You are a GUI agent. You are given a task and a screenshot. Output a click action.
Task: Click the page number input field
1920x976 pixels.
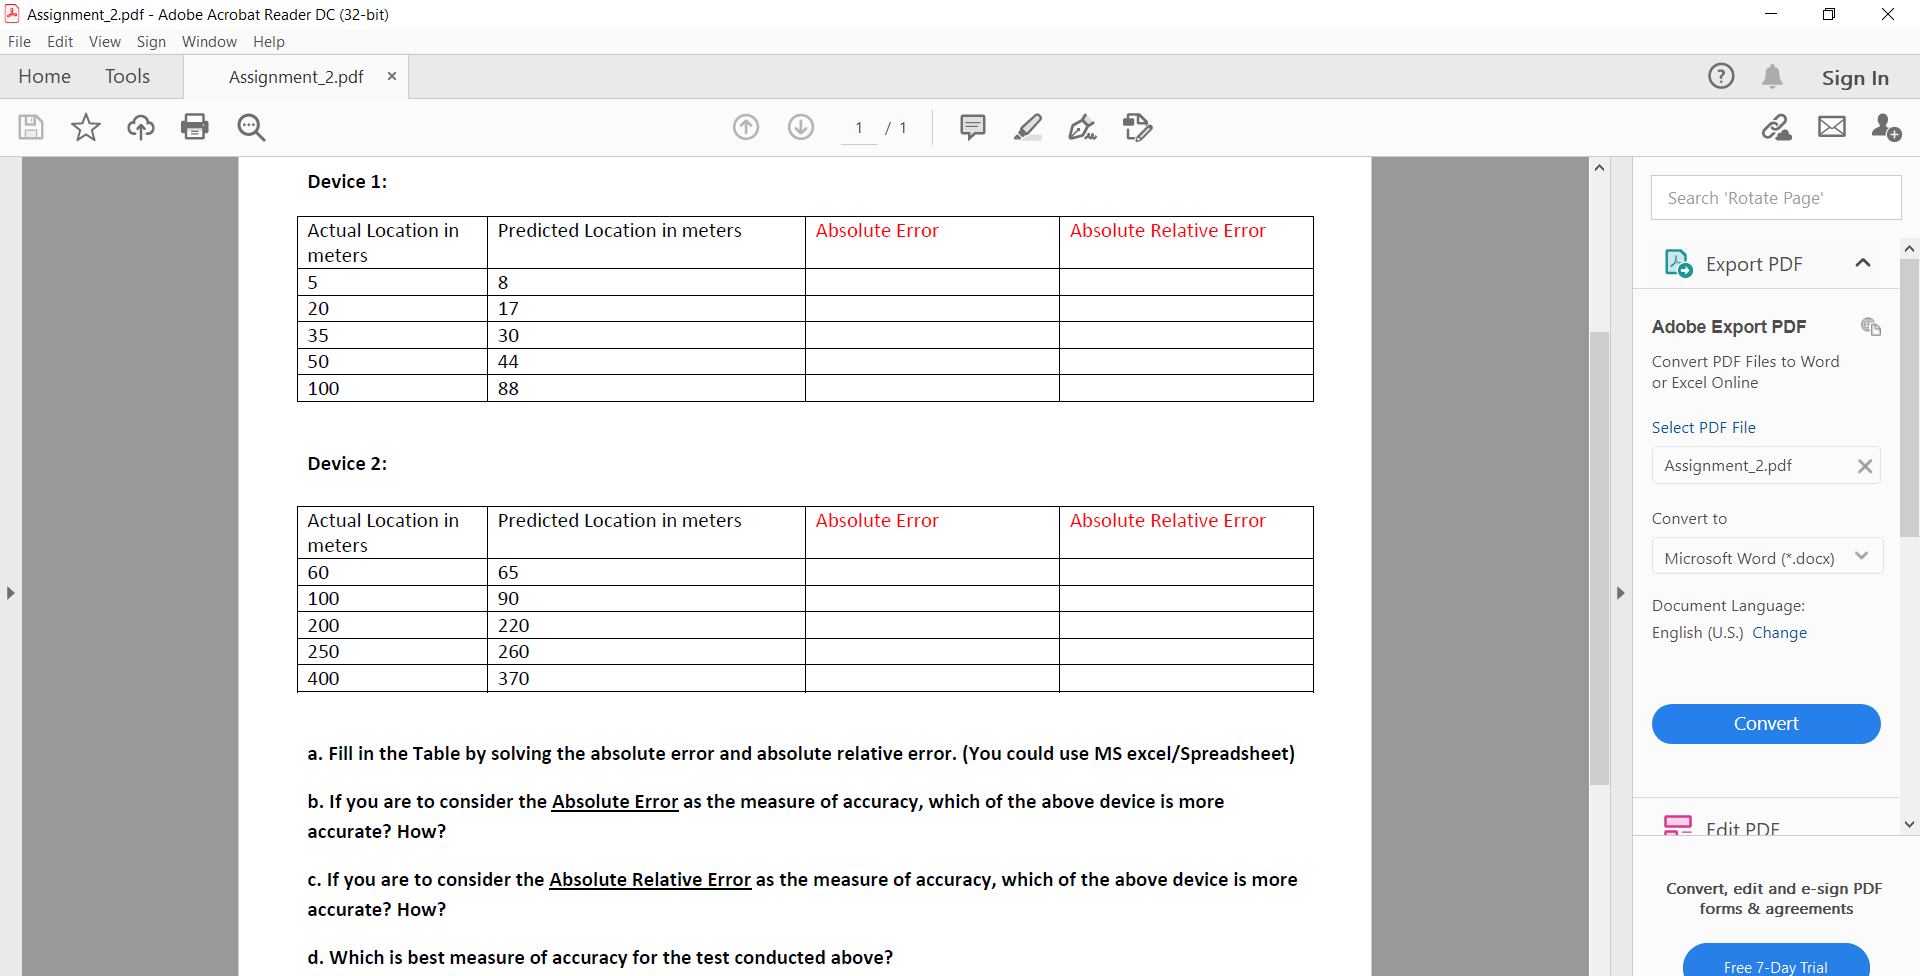click(x=859, y=127)
